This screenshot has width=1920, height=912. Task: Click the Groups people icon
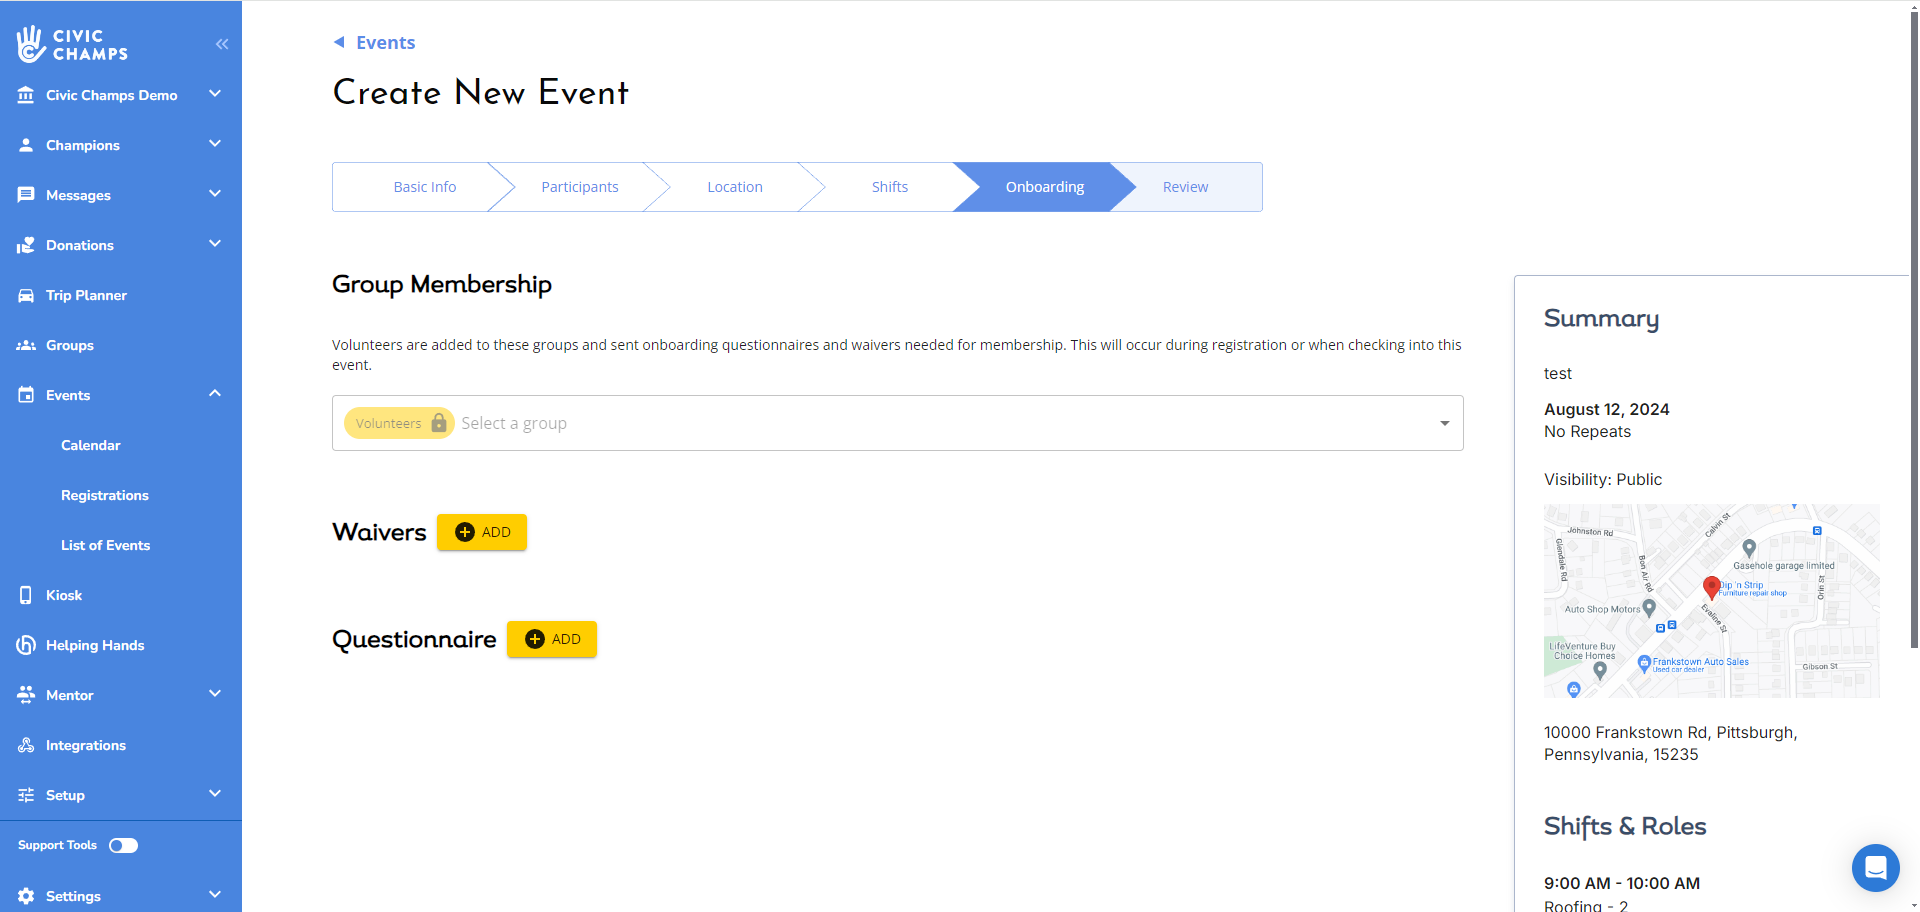pos(26,345)
